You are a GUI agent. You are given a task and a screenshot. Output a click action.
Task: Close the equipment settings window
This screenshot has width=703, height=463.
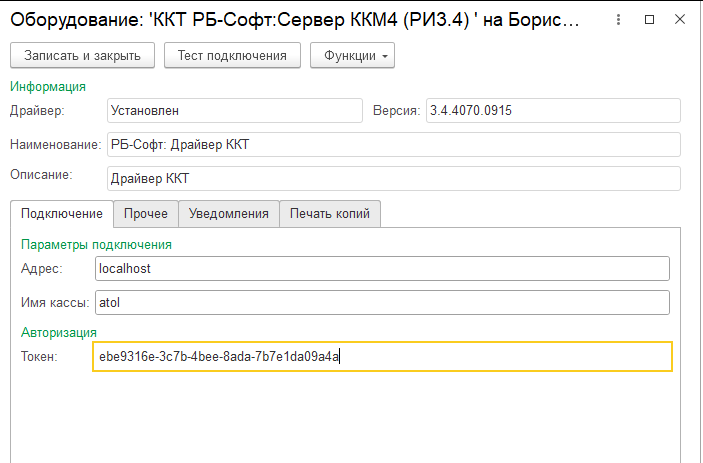click(680, 19)
